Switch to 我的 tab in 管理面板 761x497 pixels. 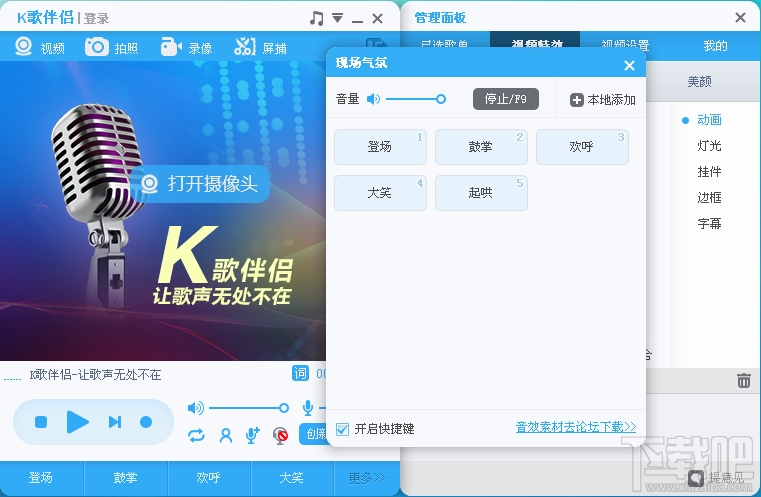coord(715,46)
